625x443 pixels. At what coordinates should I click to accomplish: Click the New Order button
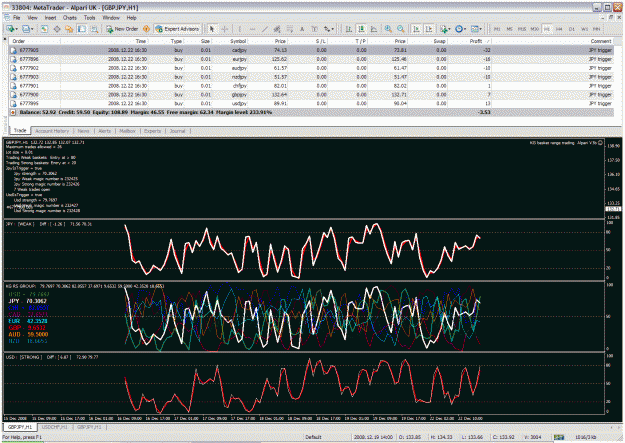point(122,29)
